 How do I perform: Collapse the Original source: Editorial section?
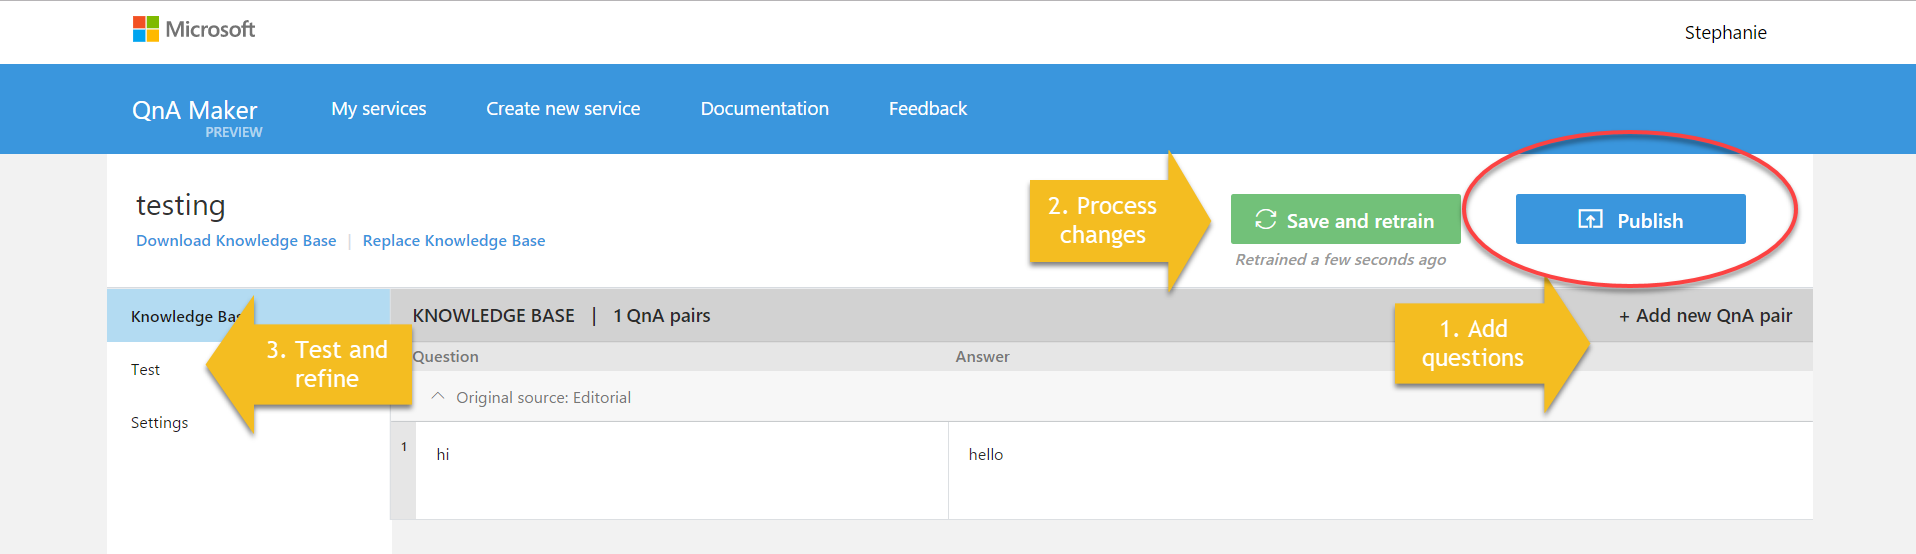[x=437, y=396]
